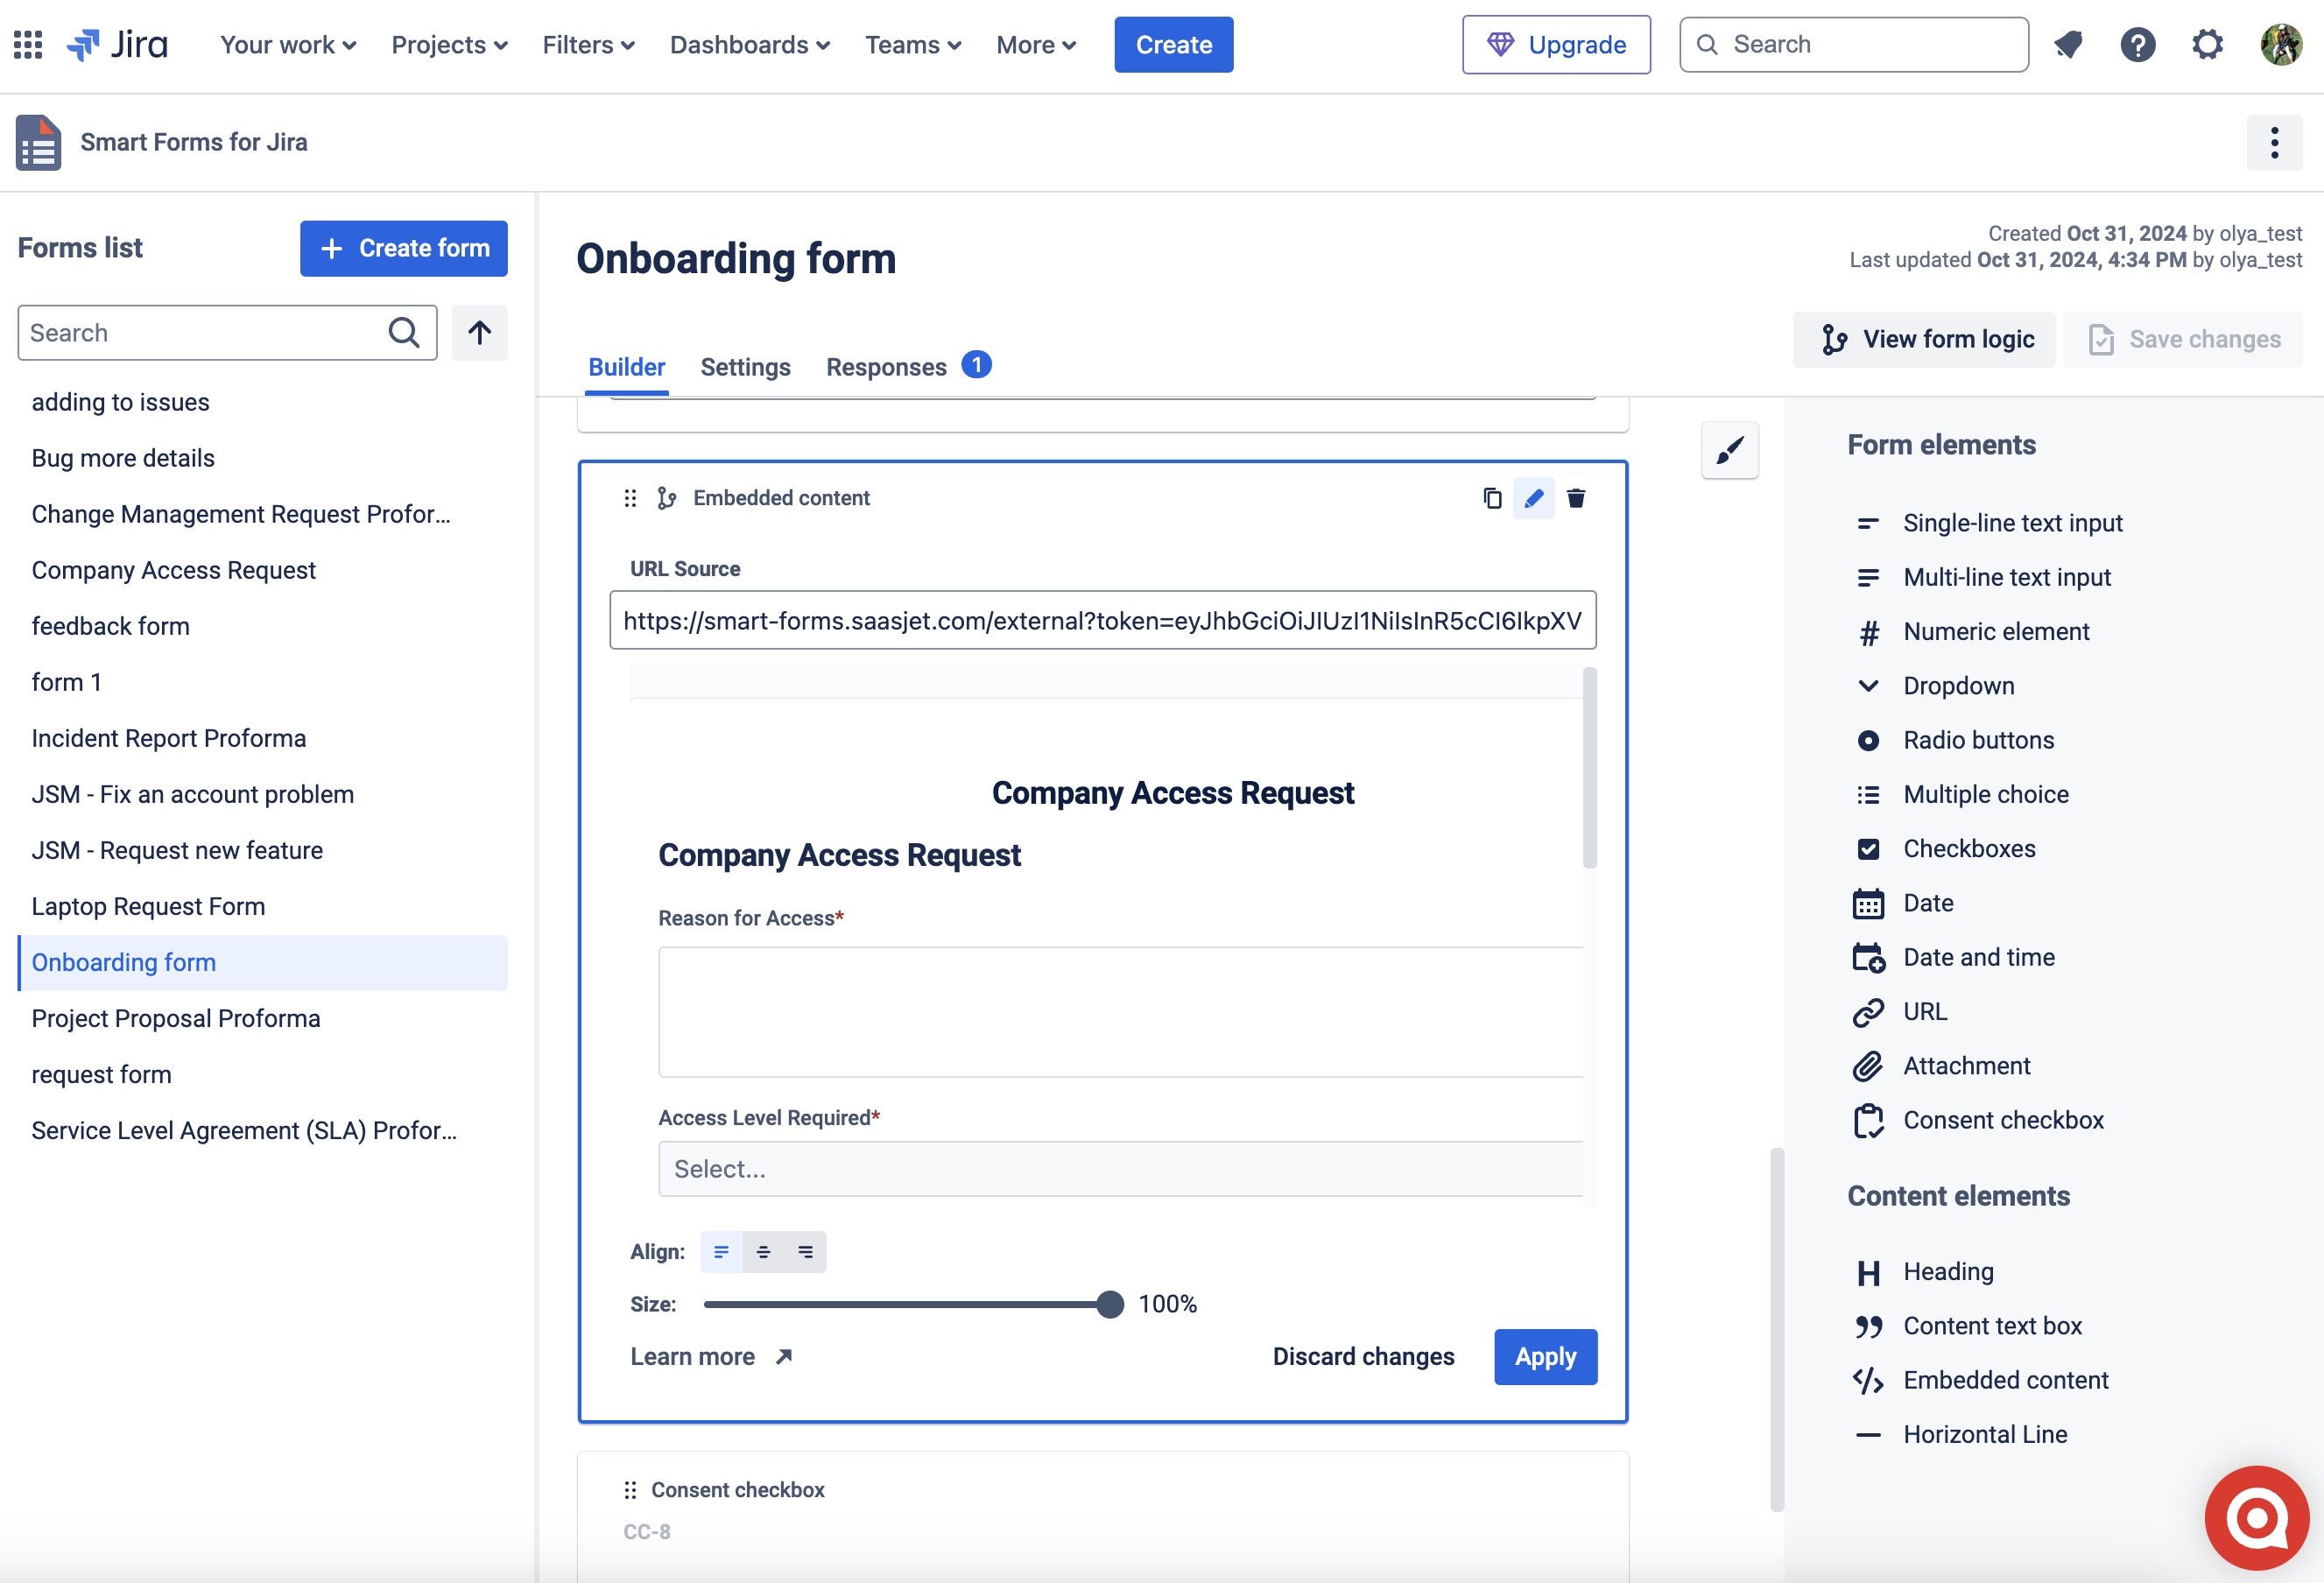Open the Responses tab
This screenshot has height=1583, width=2324.
click(886, 367)
